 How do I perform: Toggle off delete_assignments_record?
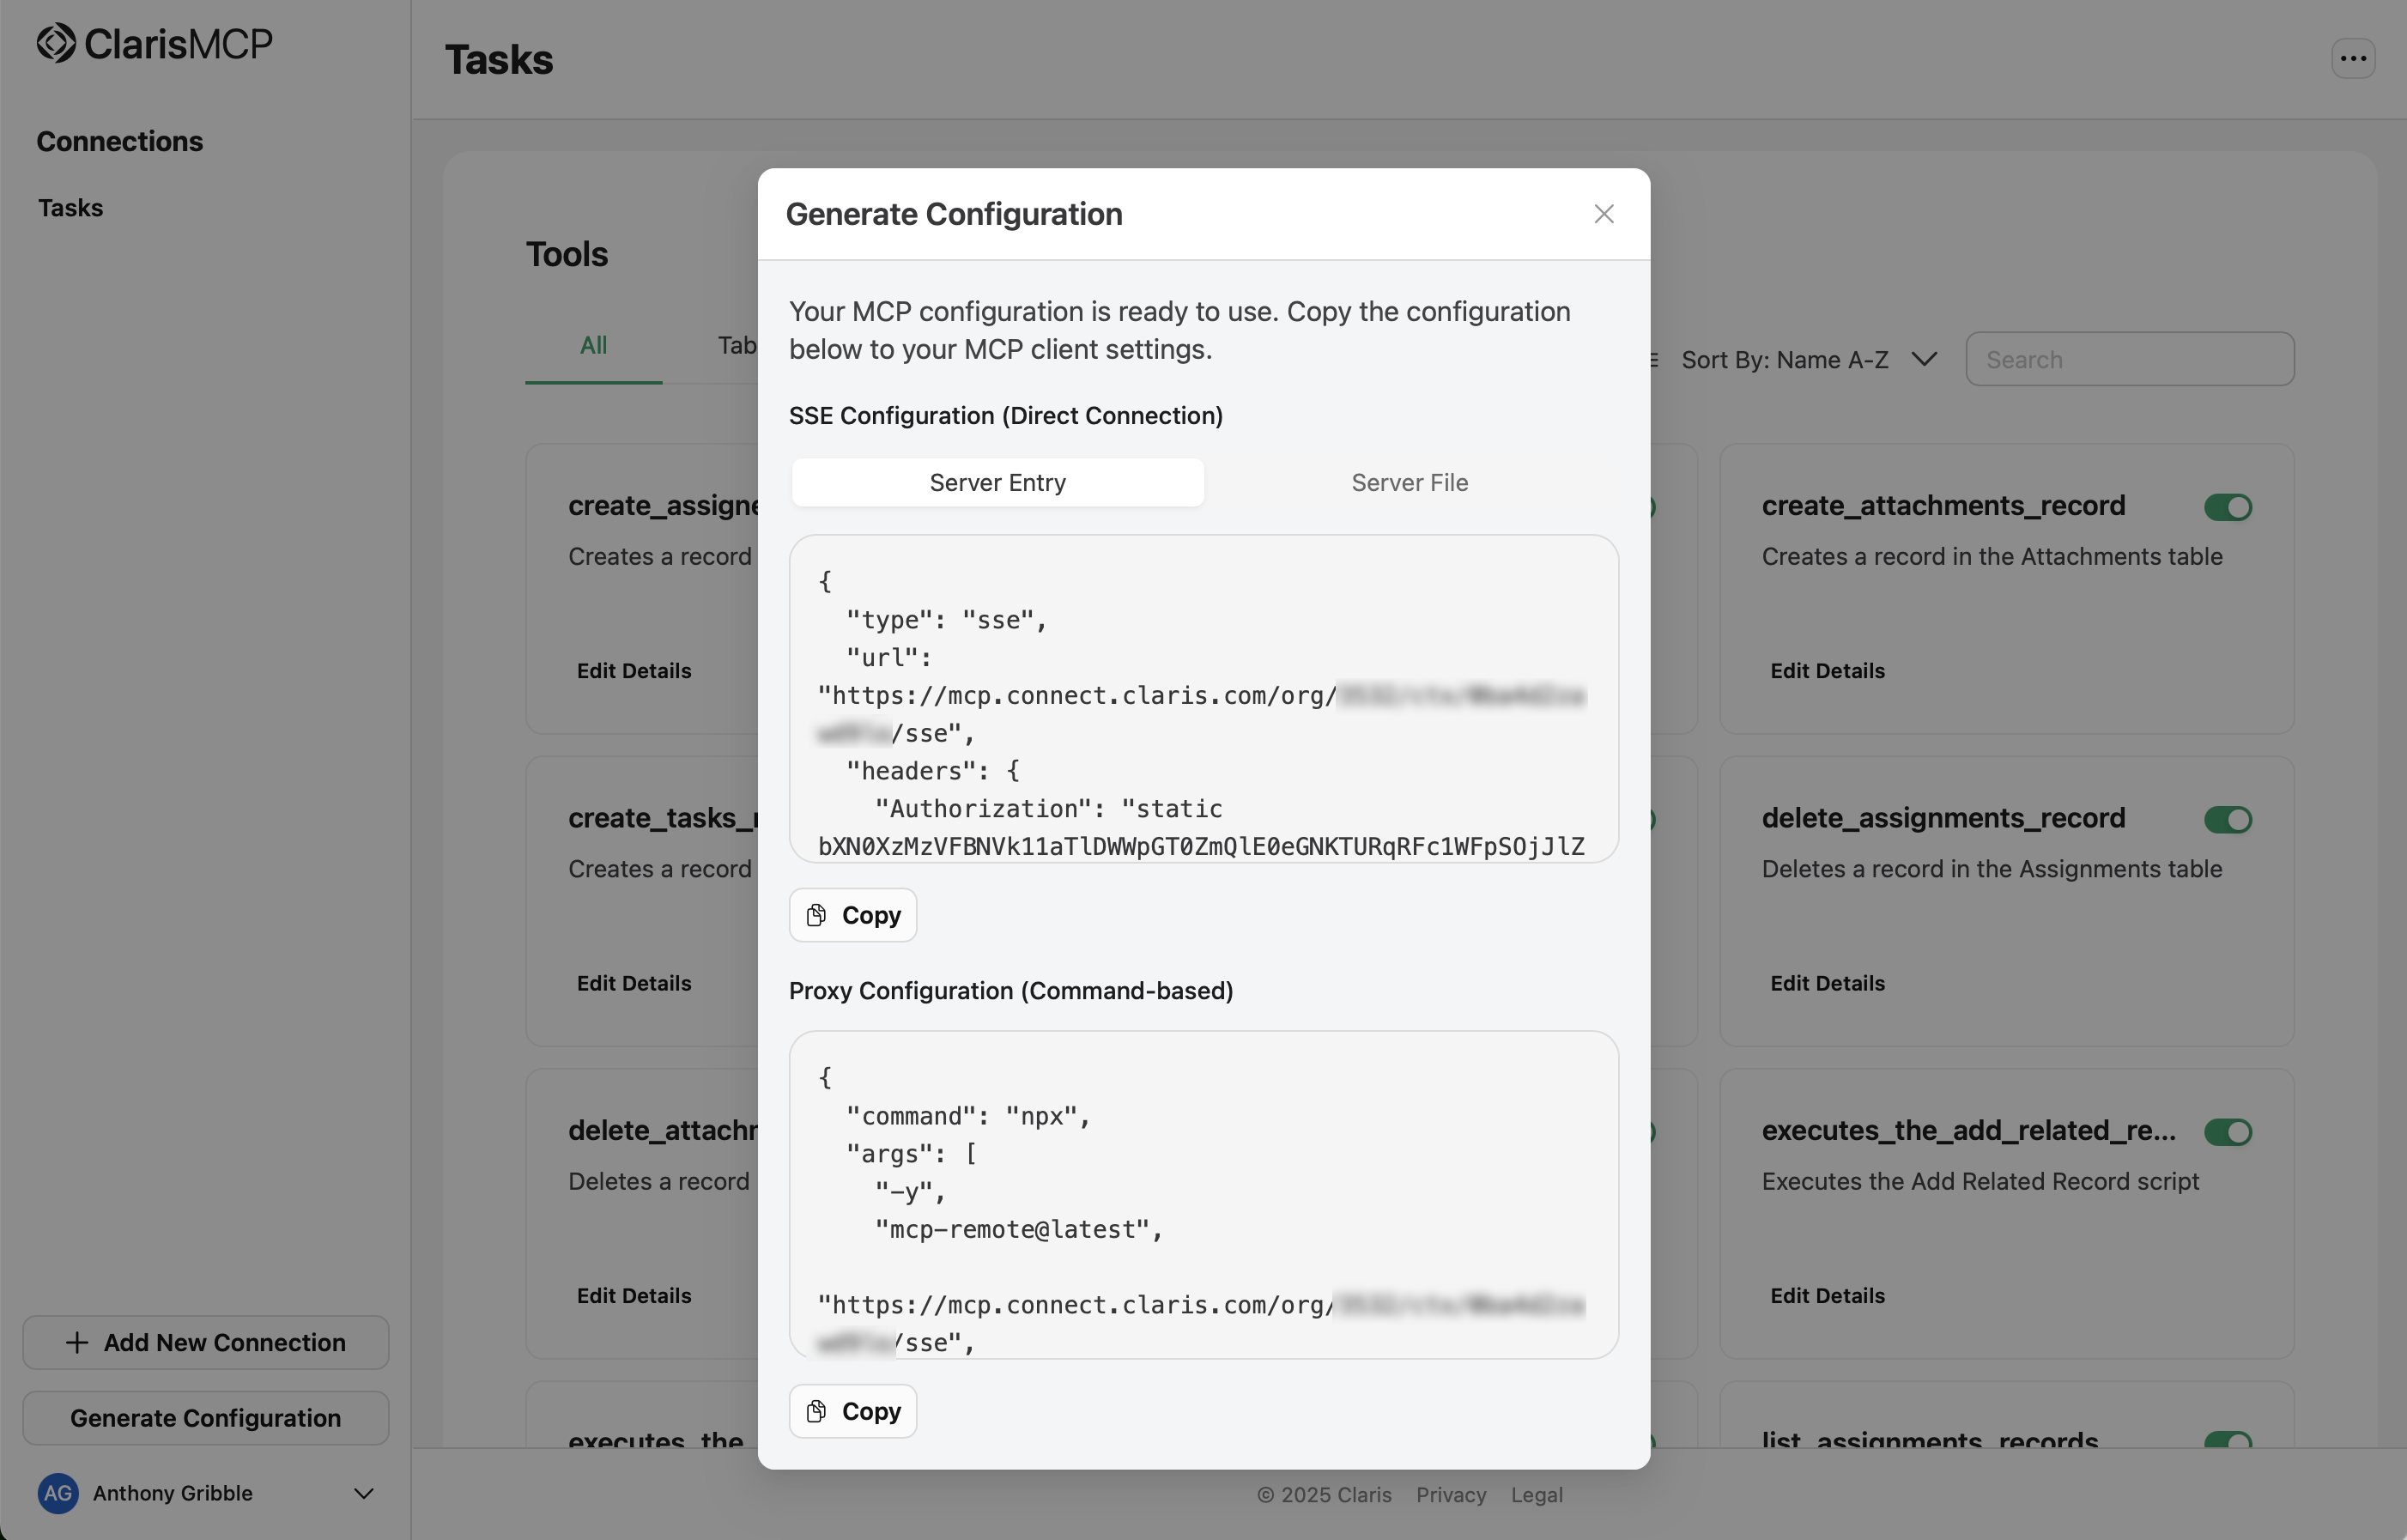coord(2227,819)
